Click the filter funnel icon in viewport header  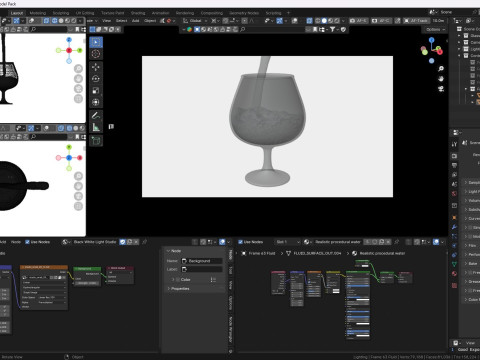[x=333, y=29]
